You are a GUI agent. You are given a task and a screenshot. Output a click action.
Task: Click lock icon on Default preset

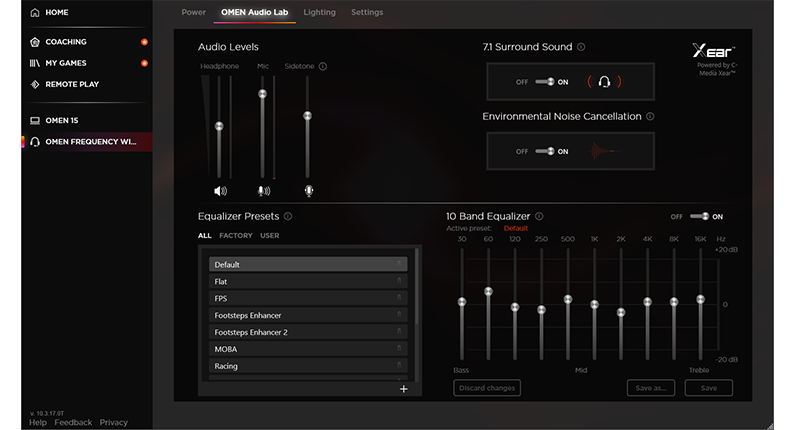[399, 264]
